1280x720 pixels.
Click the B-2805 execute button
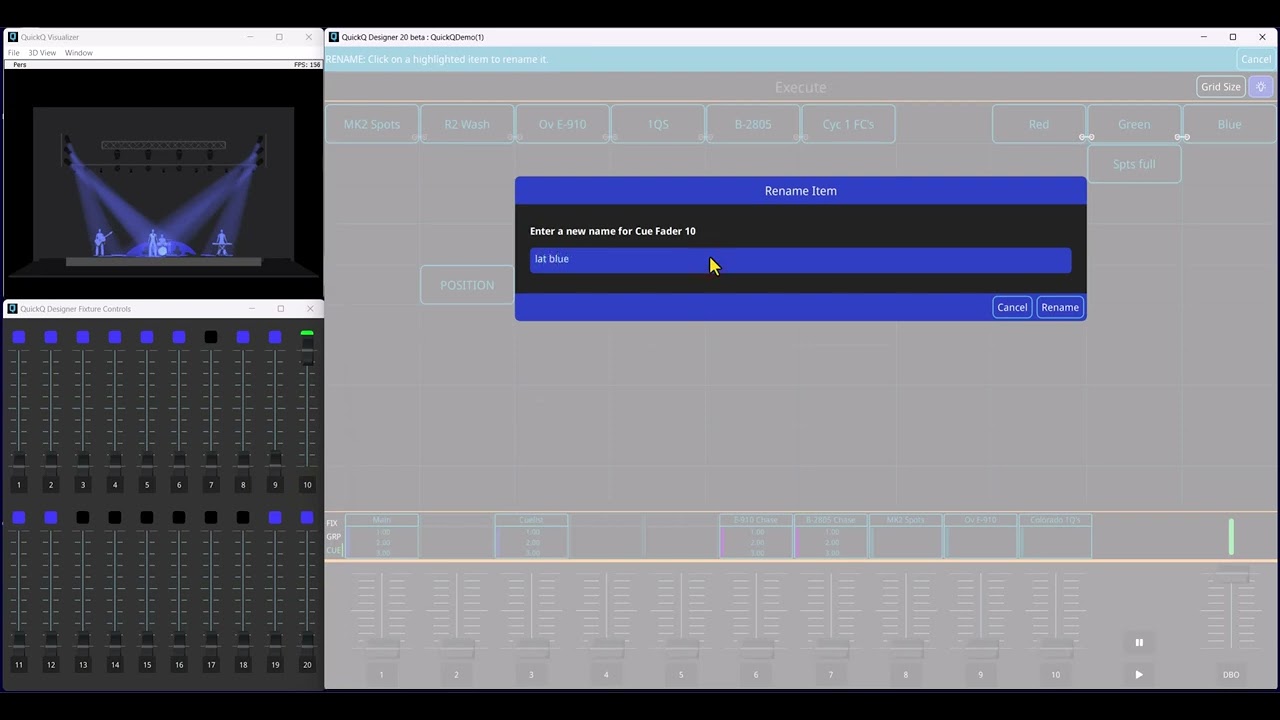(753, 124)
